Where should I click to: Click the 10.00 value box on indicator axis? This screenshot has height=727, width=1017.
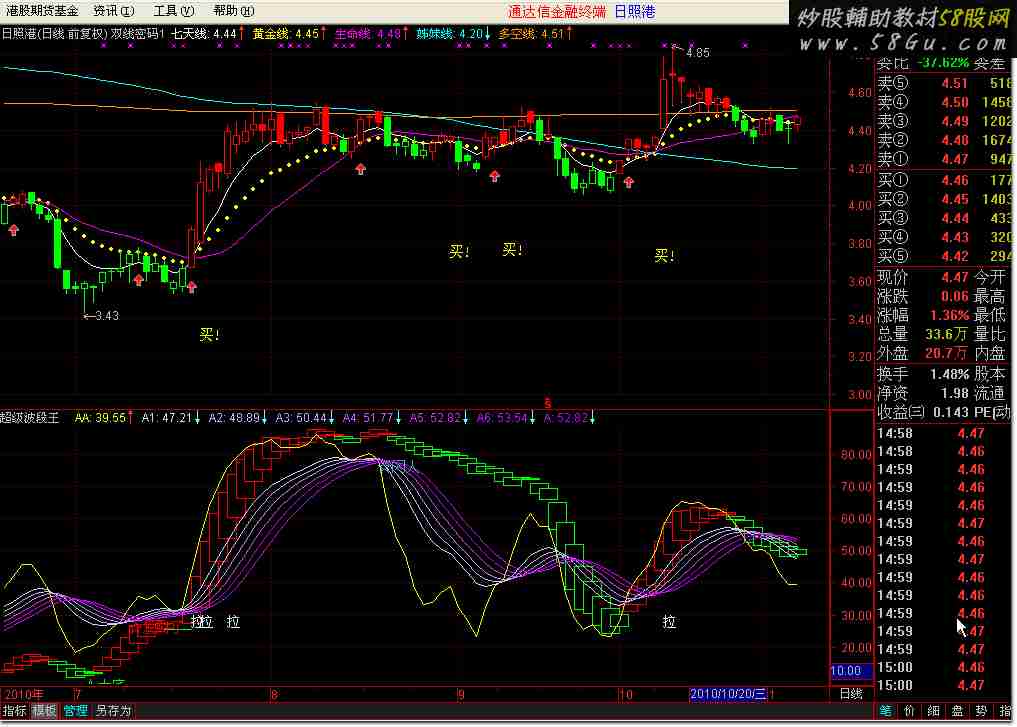[x=846, y=670]
